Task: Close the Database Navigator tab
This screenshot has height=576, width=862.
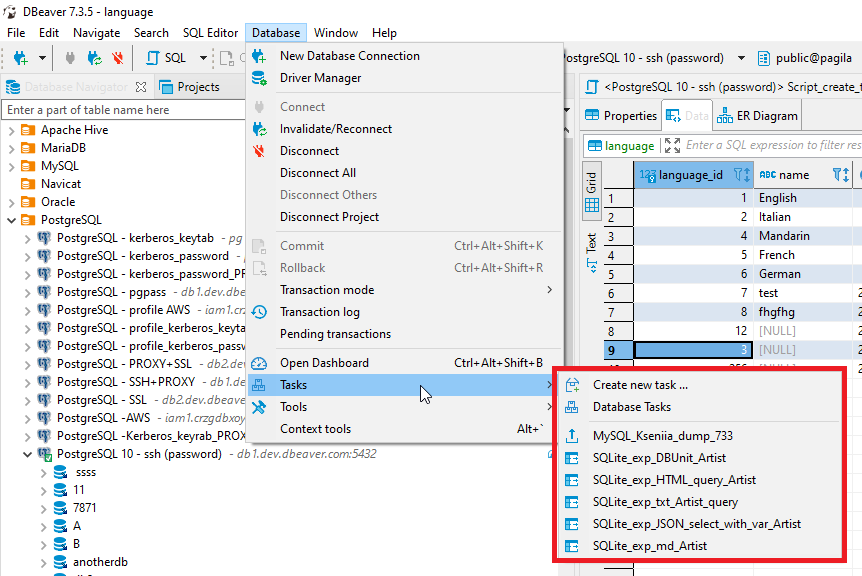Action: click(141, 87)
